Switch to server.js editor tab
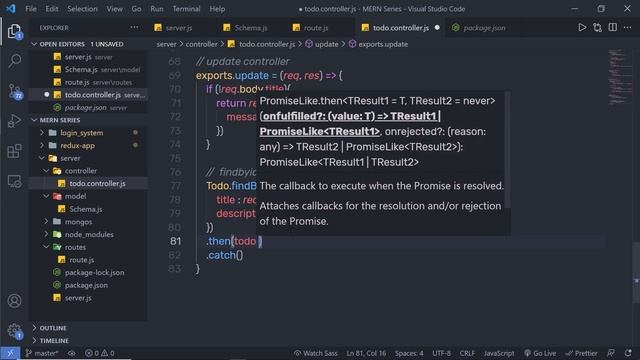The image size is (640, 360). [179, 28]
